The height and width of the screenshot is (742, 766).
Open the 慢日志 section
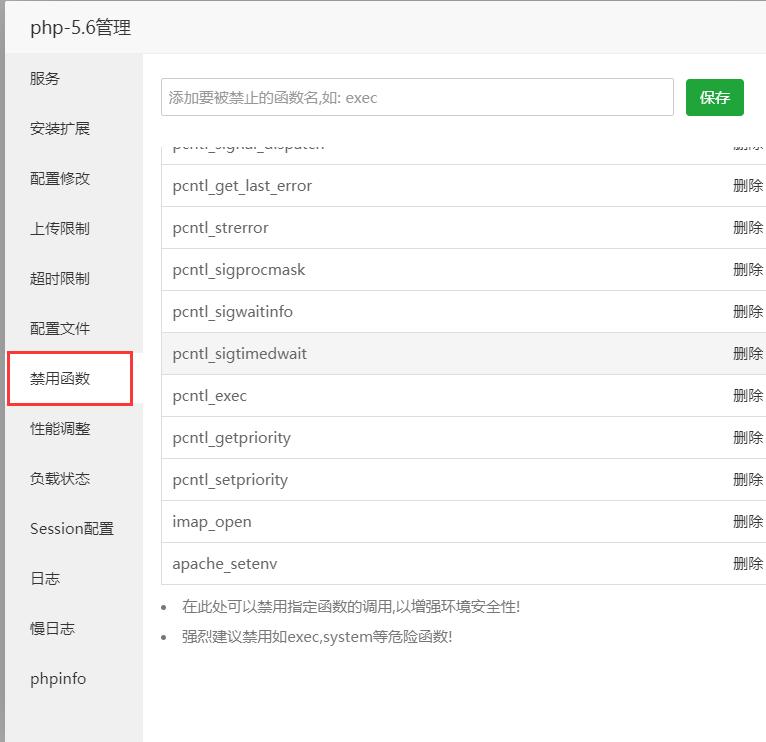pos(52,629)
